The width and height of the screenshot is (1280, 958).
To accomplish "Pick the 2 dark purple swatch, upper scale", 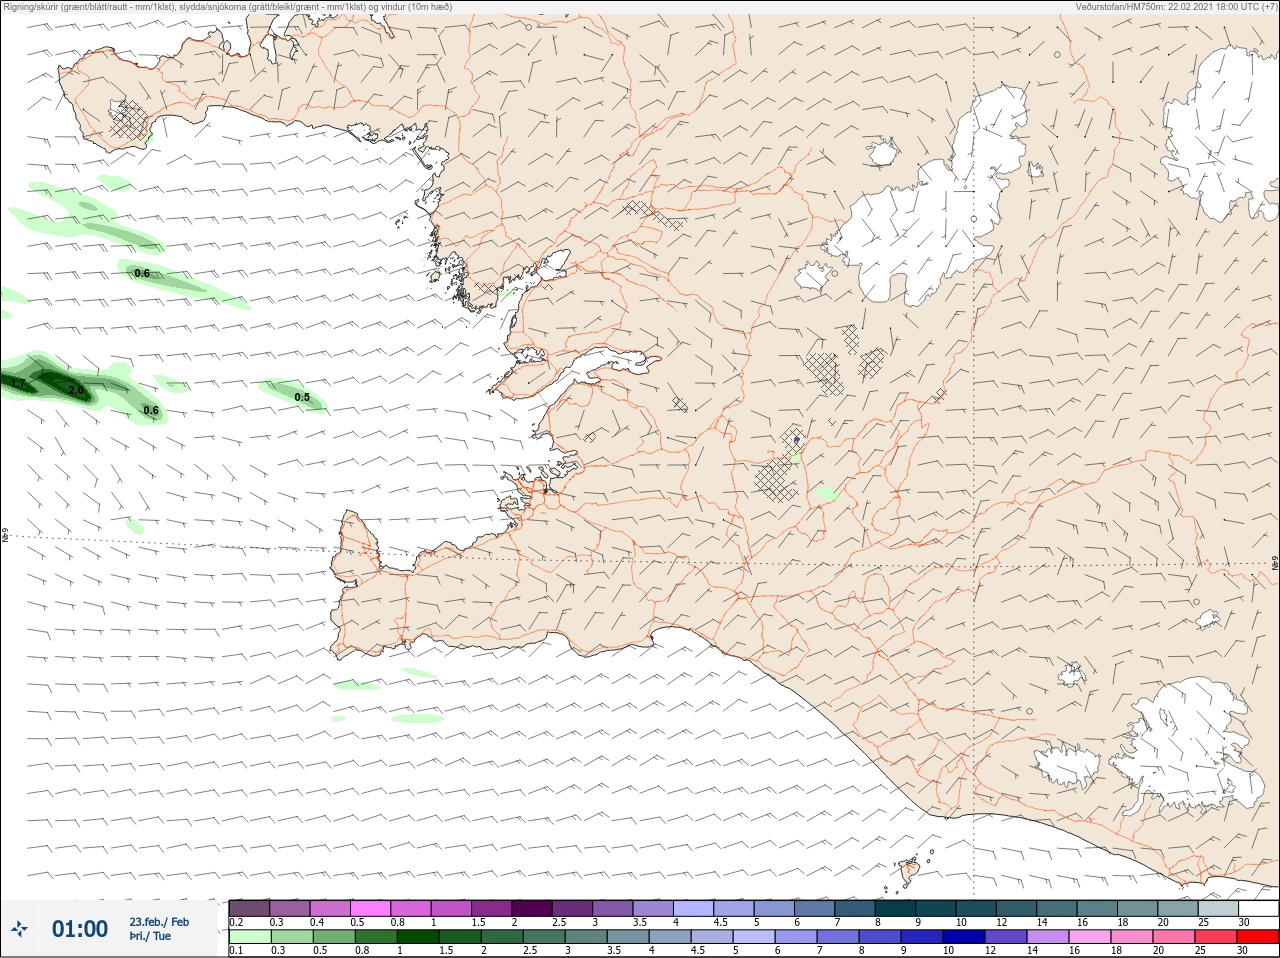I will pyautogui.click(x=532, y=908).
